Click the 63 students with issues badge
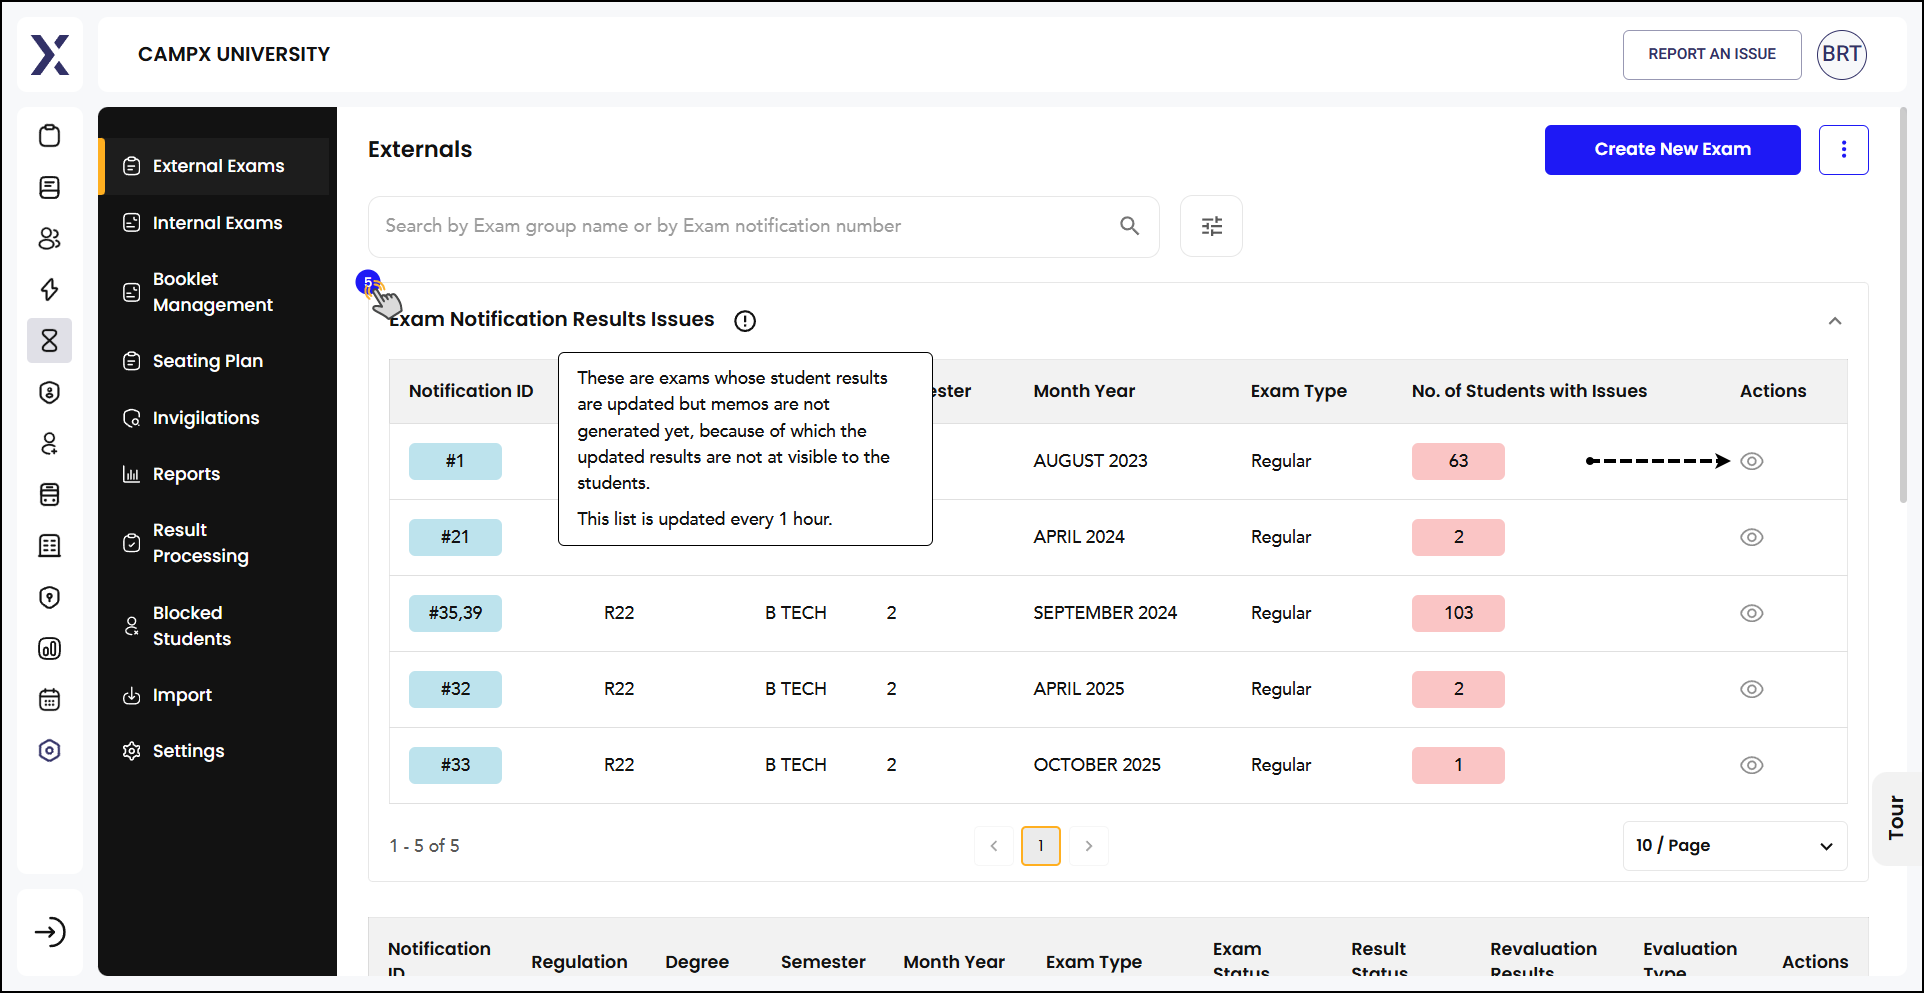 click(x=1458, y=461)
